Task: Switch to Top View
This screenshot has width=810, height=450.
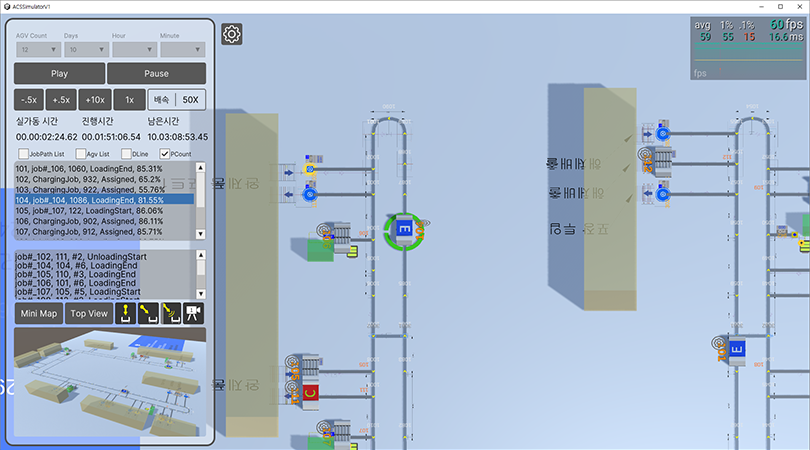Action: pyautogui.click(x=89, y=313)
